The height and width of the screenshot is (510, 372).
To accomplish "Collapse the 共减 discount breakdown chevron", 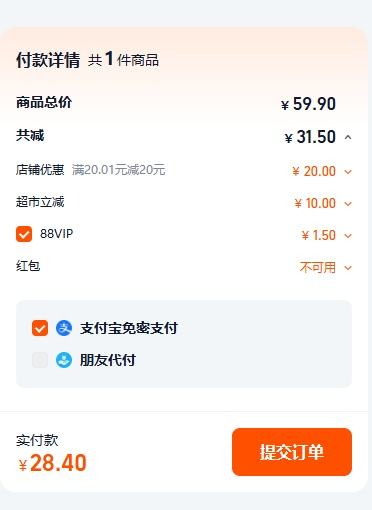I will [348, 137].
